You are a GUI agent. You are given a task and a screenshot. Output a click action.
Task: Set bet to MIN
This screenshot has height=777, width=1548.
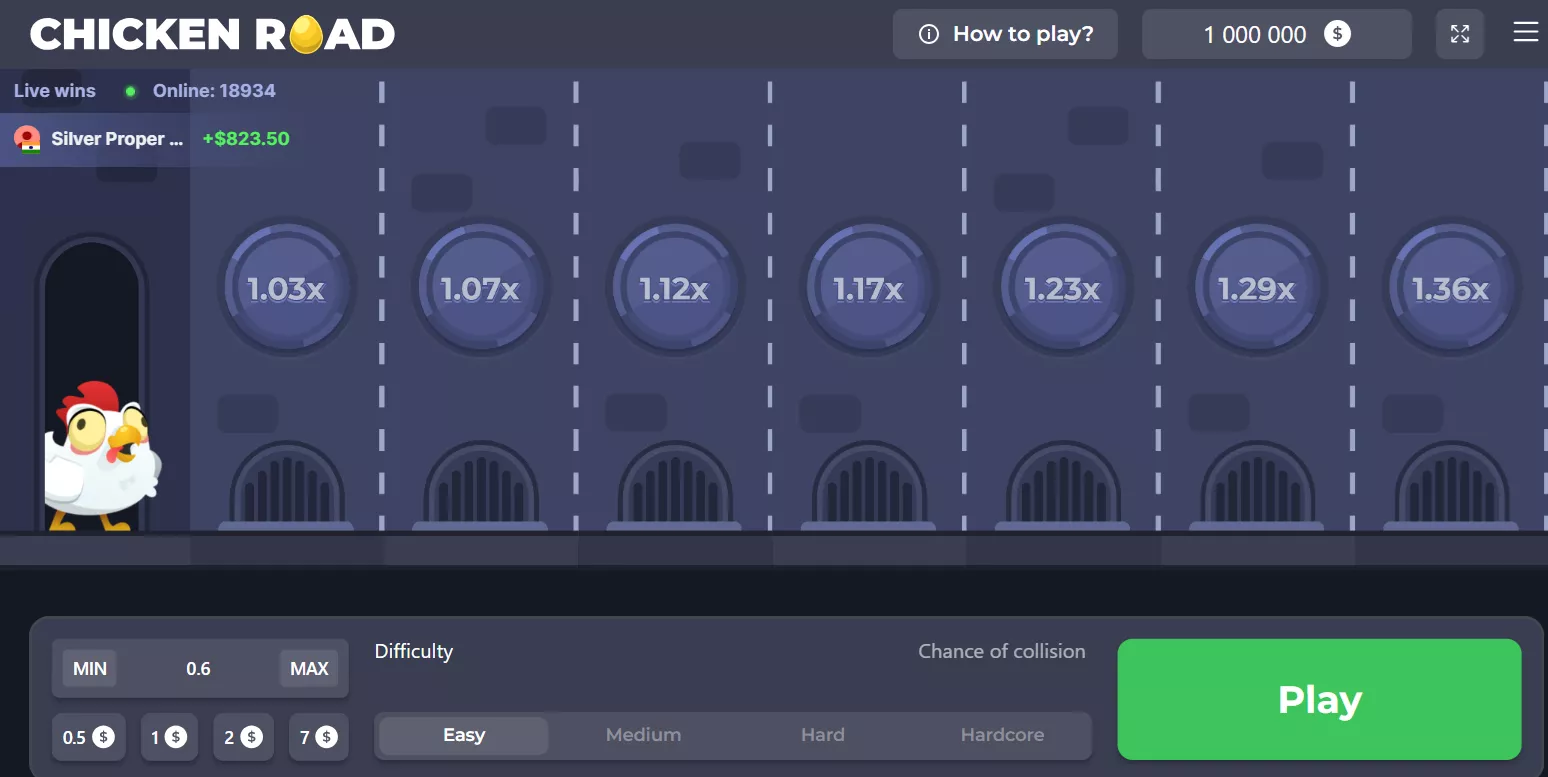pyautogui.click(x=90, y=669)
